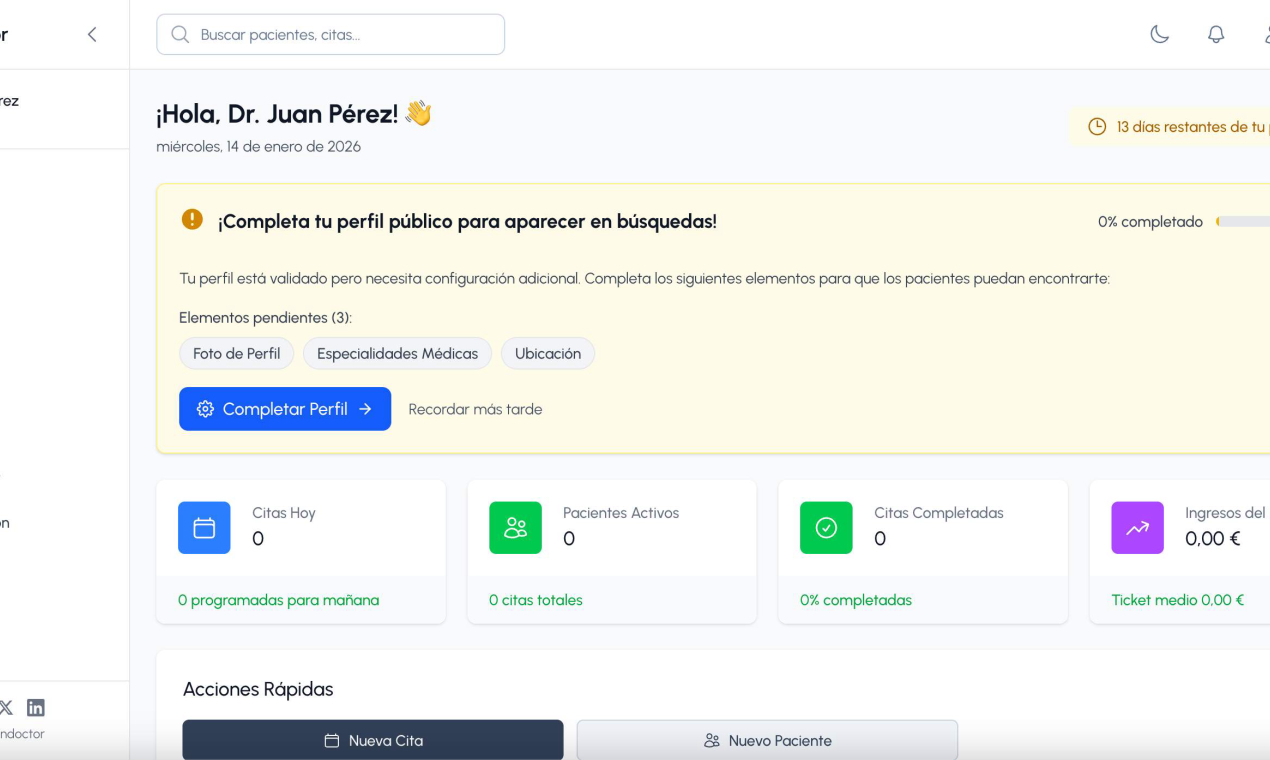1270x760 pixels.
Task: Click the Nueva Cita quick action
Action: coord(373,741)
